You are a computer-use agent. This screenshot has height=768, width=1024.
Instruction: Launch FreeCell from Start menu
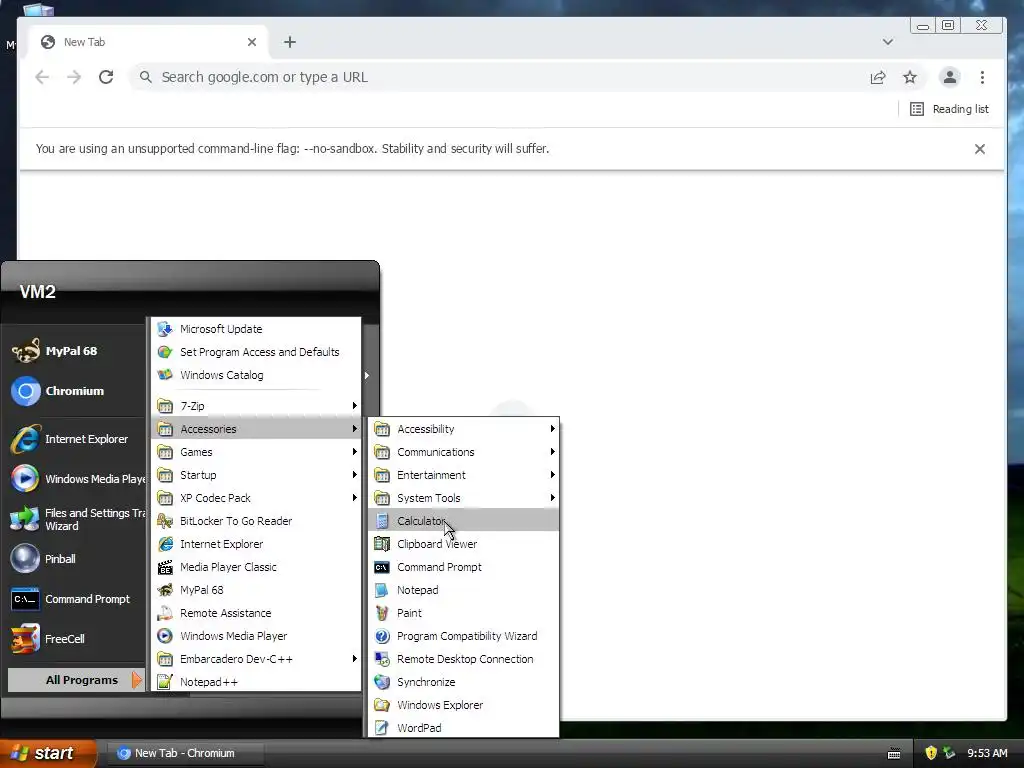[x=76, y=639]
